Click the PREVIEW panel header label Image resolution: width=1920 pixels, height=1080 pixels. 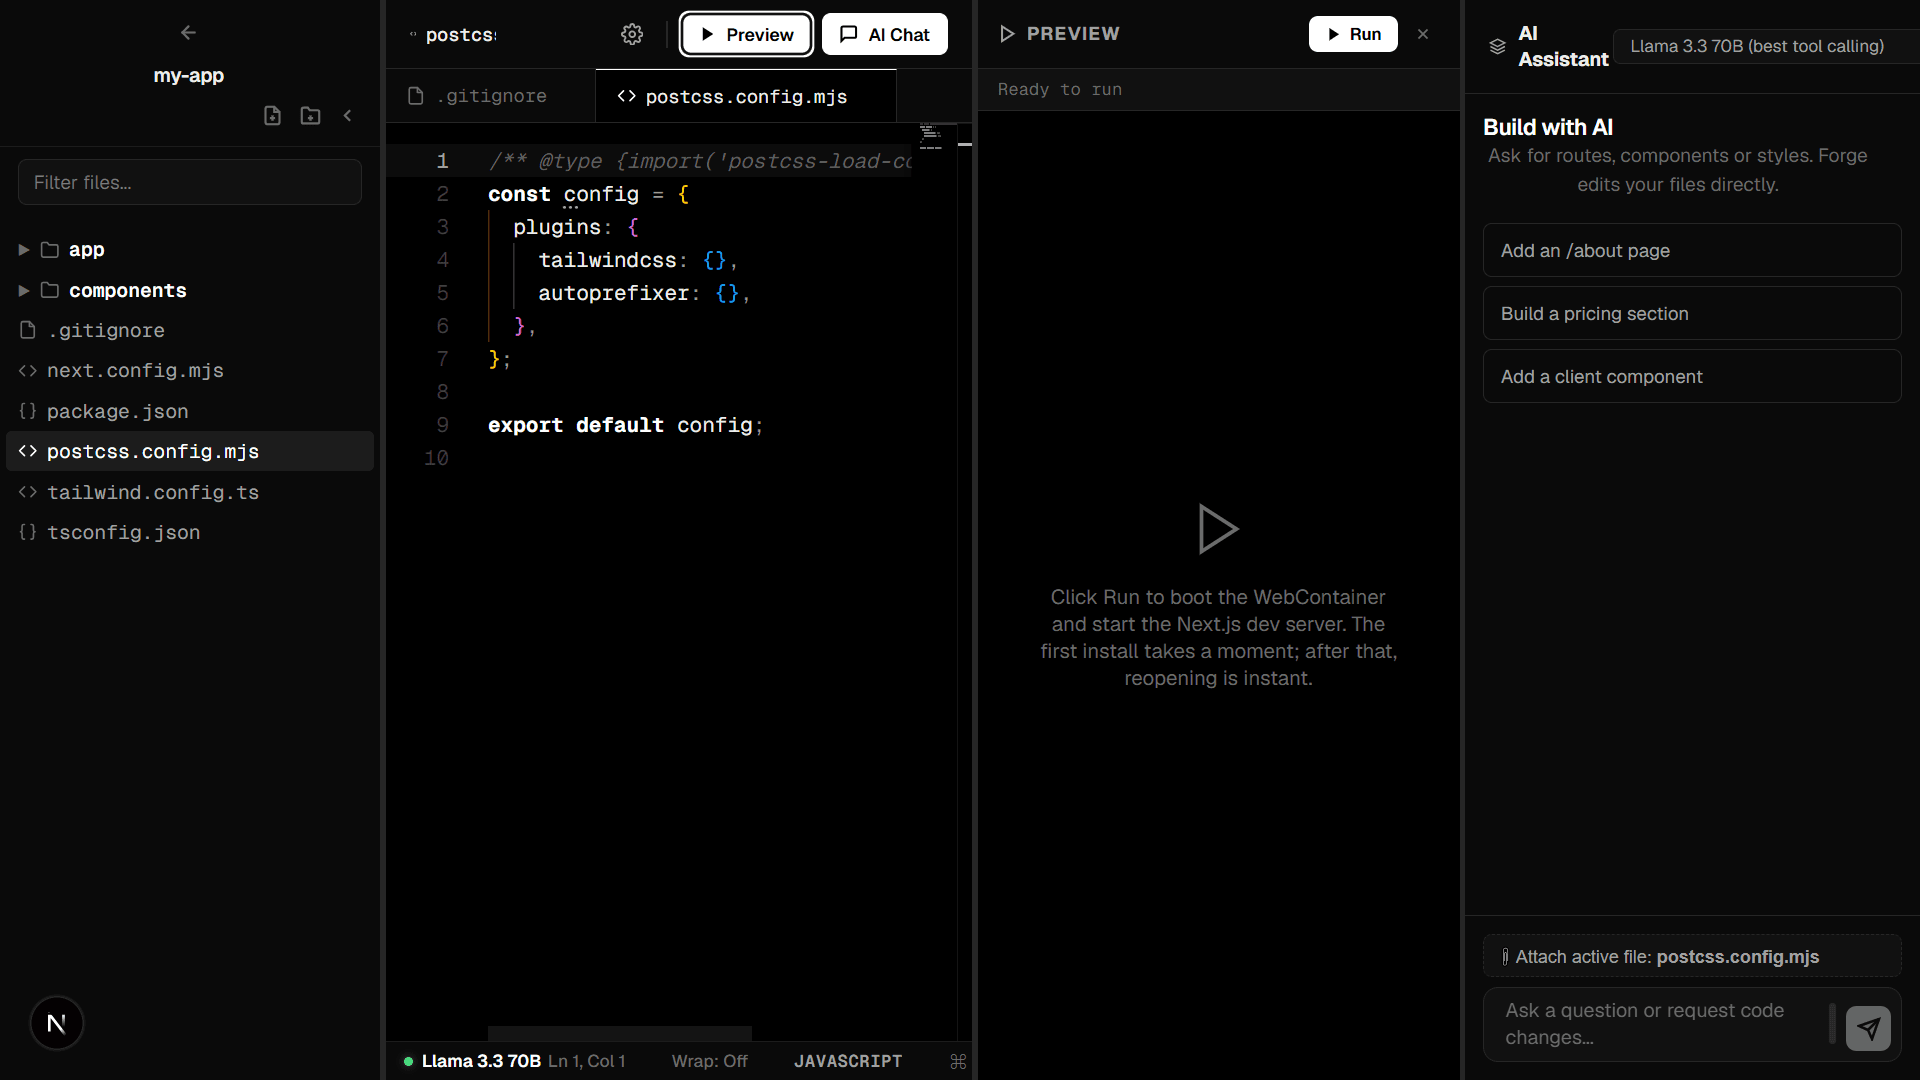(x=1073, y=34)
